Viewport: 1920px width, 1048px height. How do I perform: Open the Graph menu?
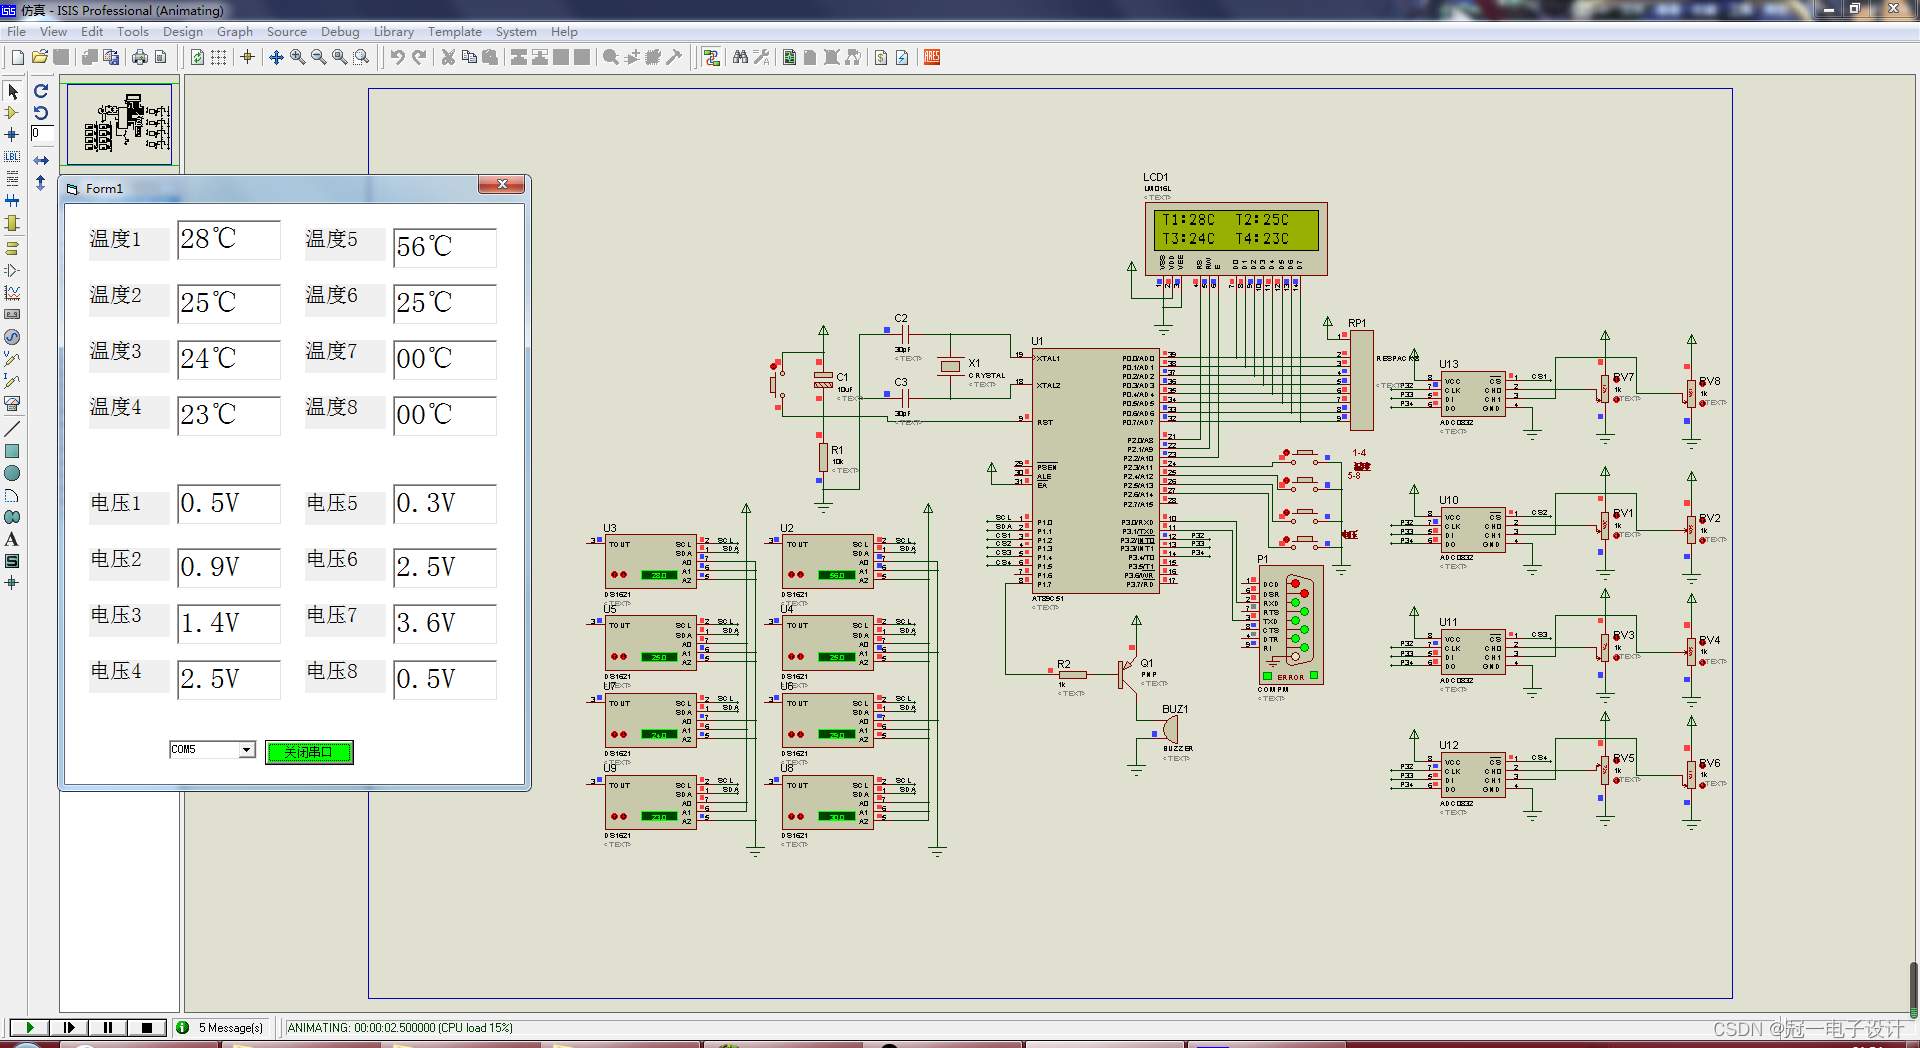tap(235, 32)
